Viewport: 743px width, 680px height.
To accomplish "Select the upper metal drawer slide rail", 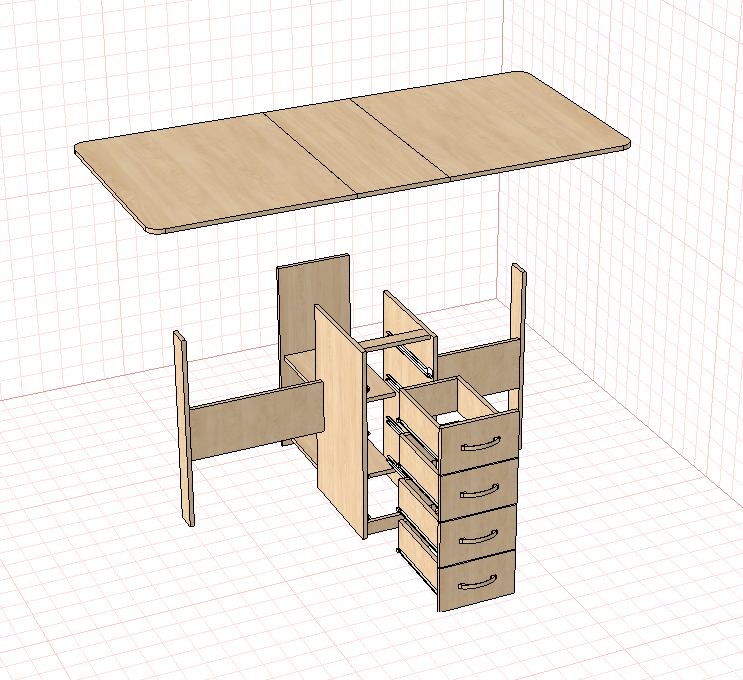I will click(x=415, y=359).
